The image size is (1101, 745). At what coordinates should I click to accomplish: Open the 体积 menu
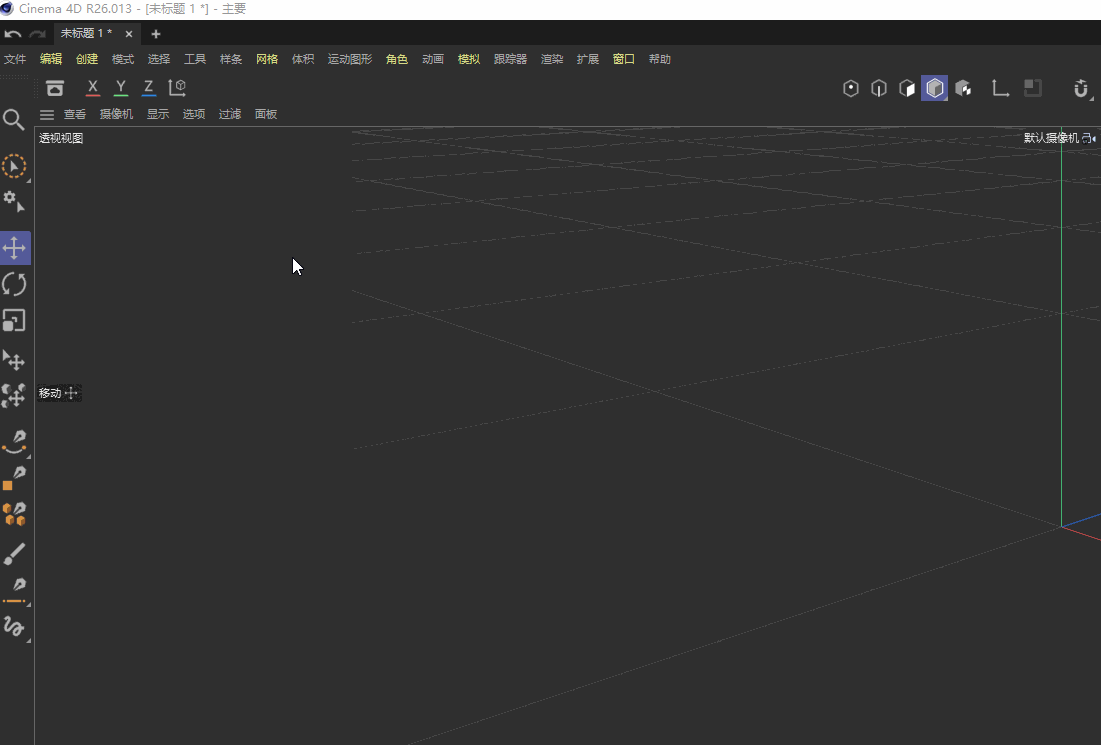[303, 59]
